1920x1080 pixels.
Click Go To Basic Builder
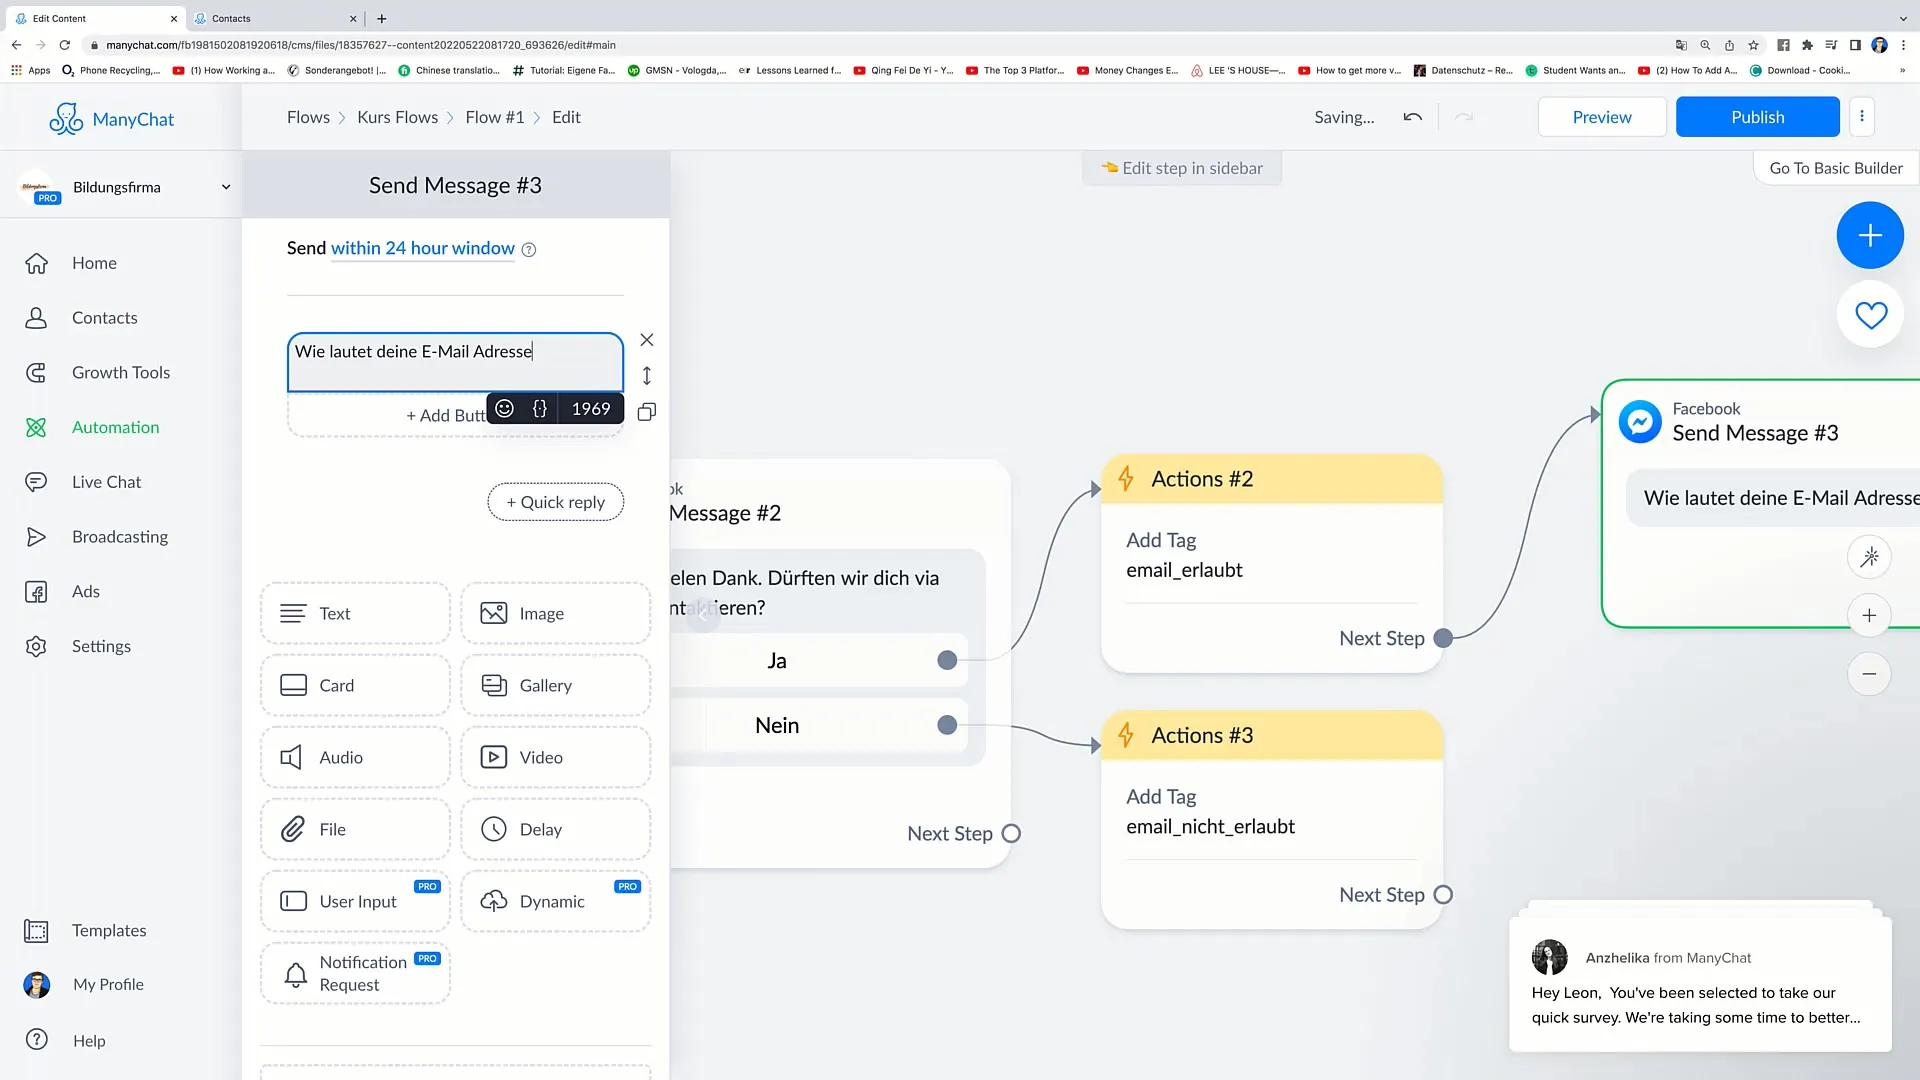click(1836, 168)
